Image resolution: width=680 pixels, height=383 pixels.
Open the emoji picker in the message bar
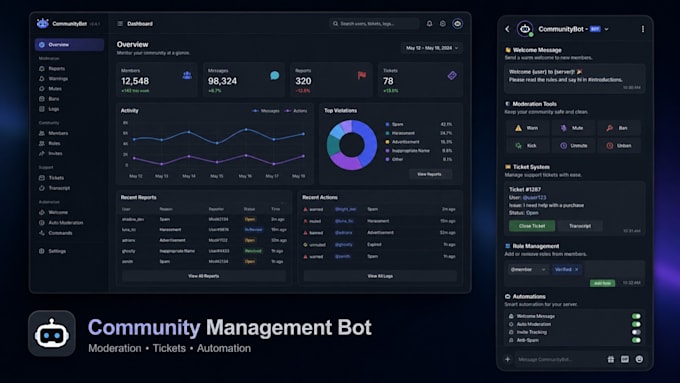coord(639,359)
